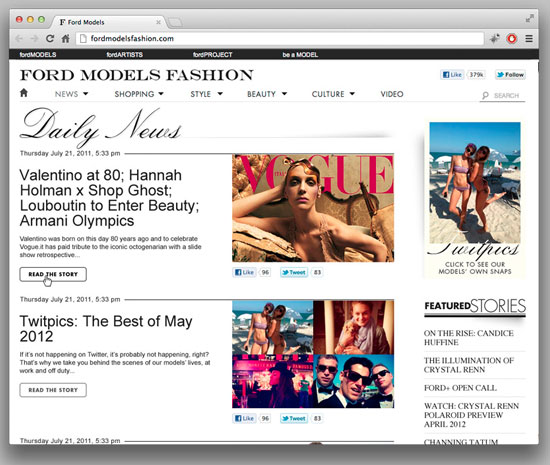This screenshot has width=550, height=465.
Task: Click Facebook Like button in header
Action: click(452, 75)
